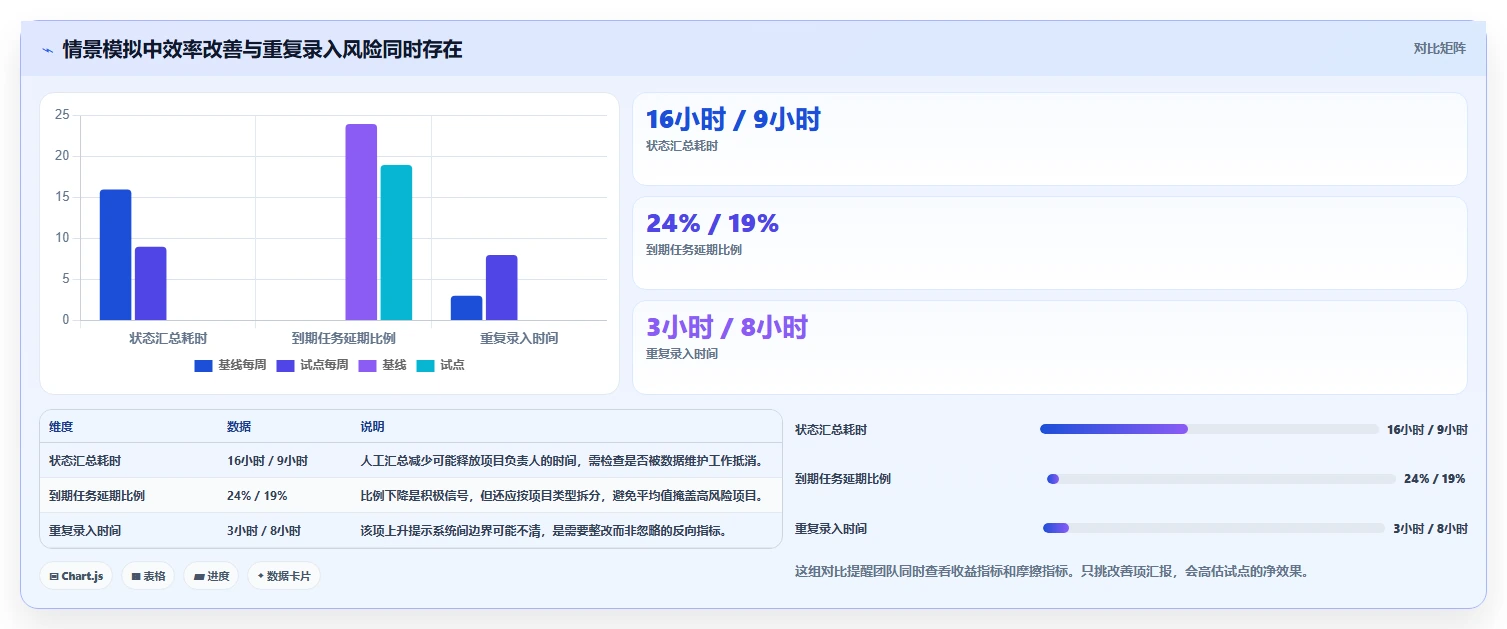Click the 状态汇总耗时 chart axis label
Image resolution: width=1507 pixels, height=629 pixels.
pos(168,338)
